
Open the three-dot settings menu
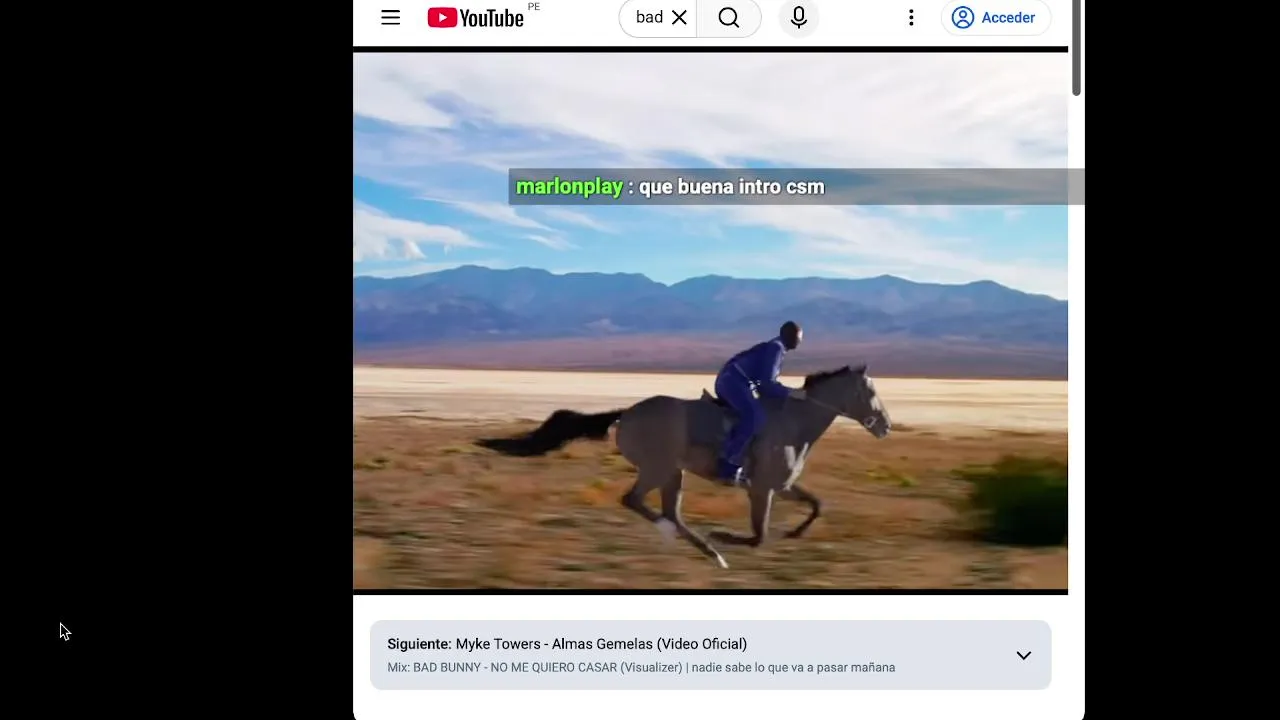[x=911, y=18]
